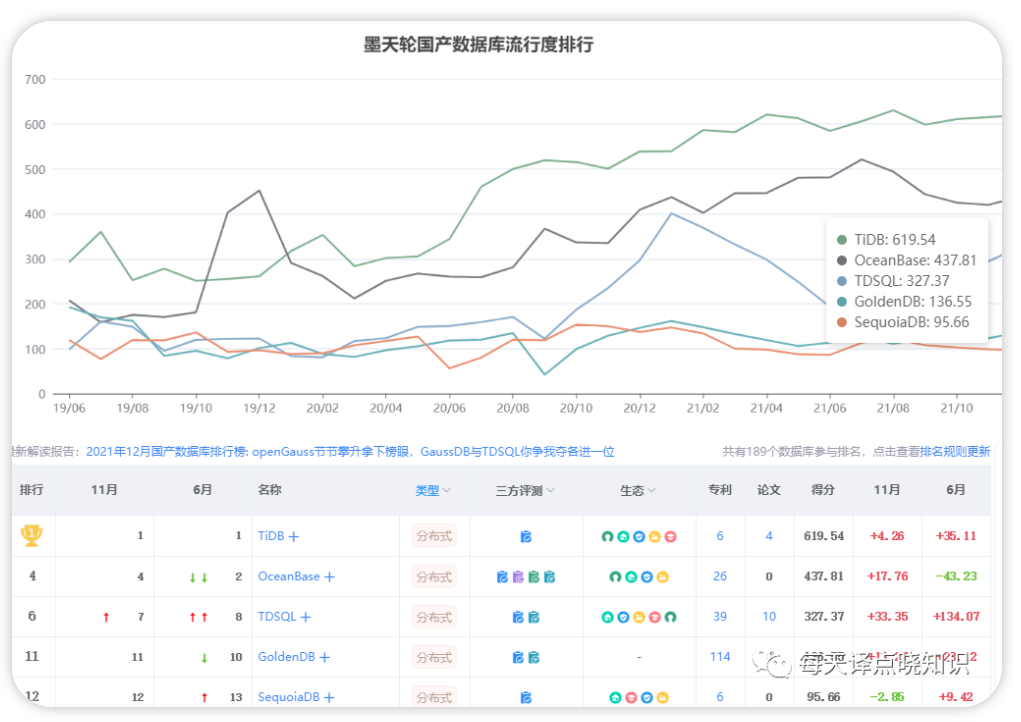Click the 论文 column header
Image resolution: width=1021 pixels, height=722 pixels.
(769, 490)
